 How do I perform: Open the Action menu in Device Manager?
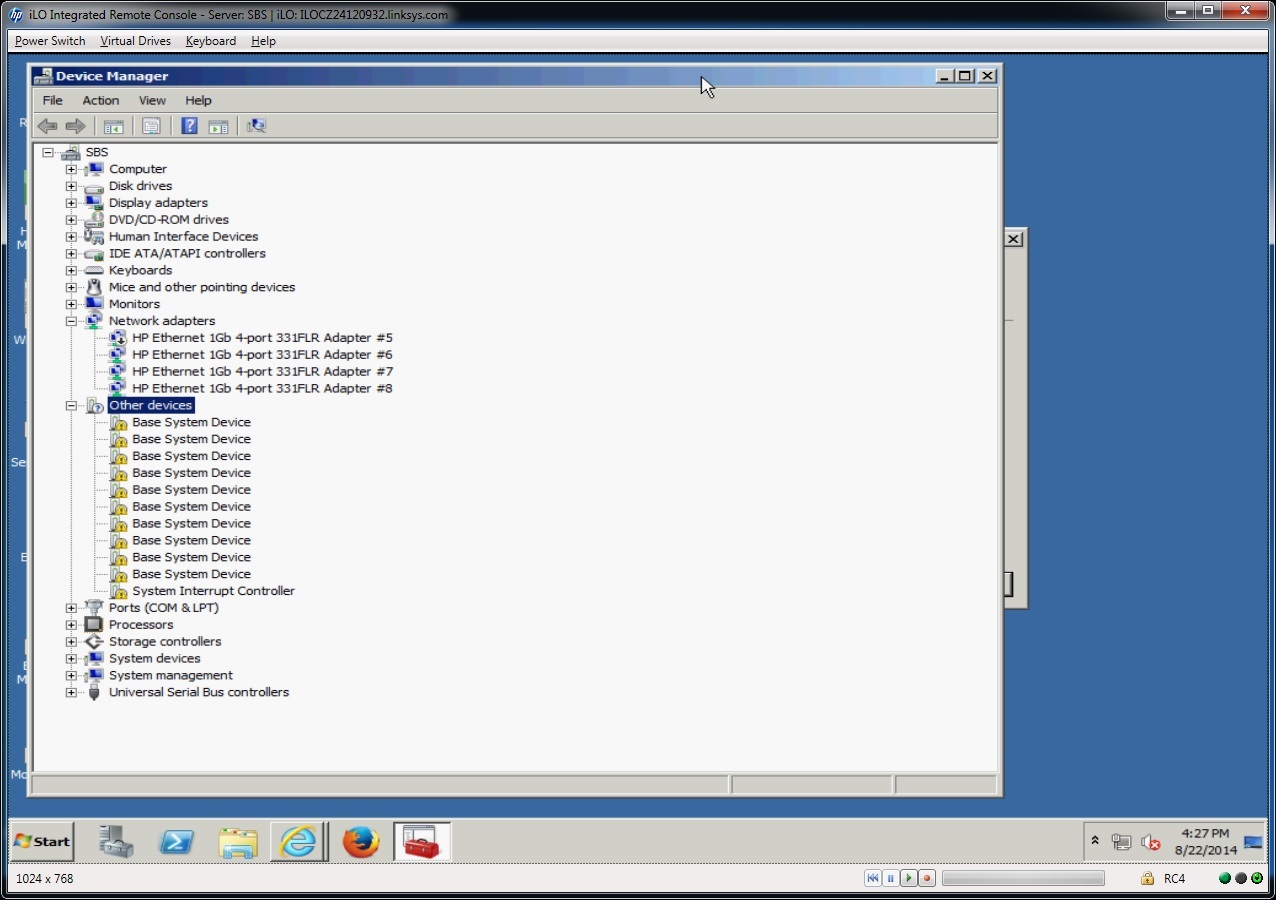pyautogui.click(x=100, y=100)
